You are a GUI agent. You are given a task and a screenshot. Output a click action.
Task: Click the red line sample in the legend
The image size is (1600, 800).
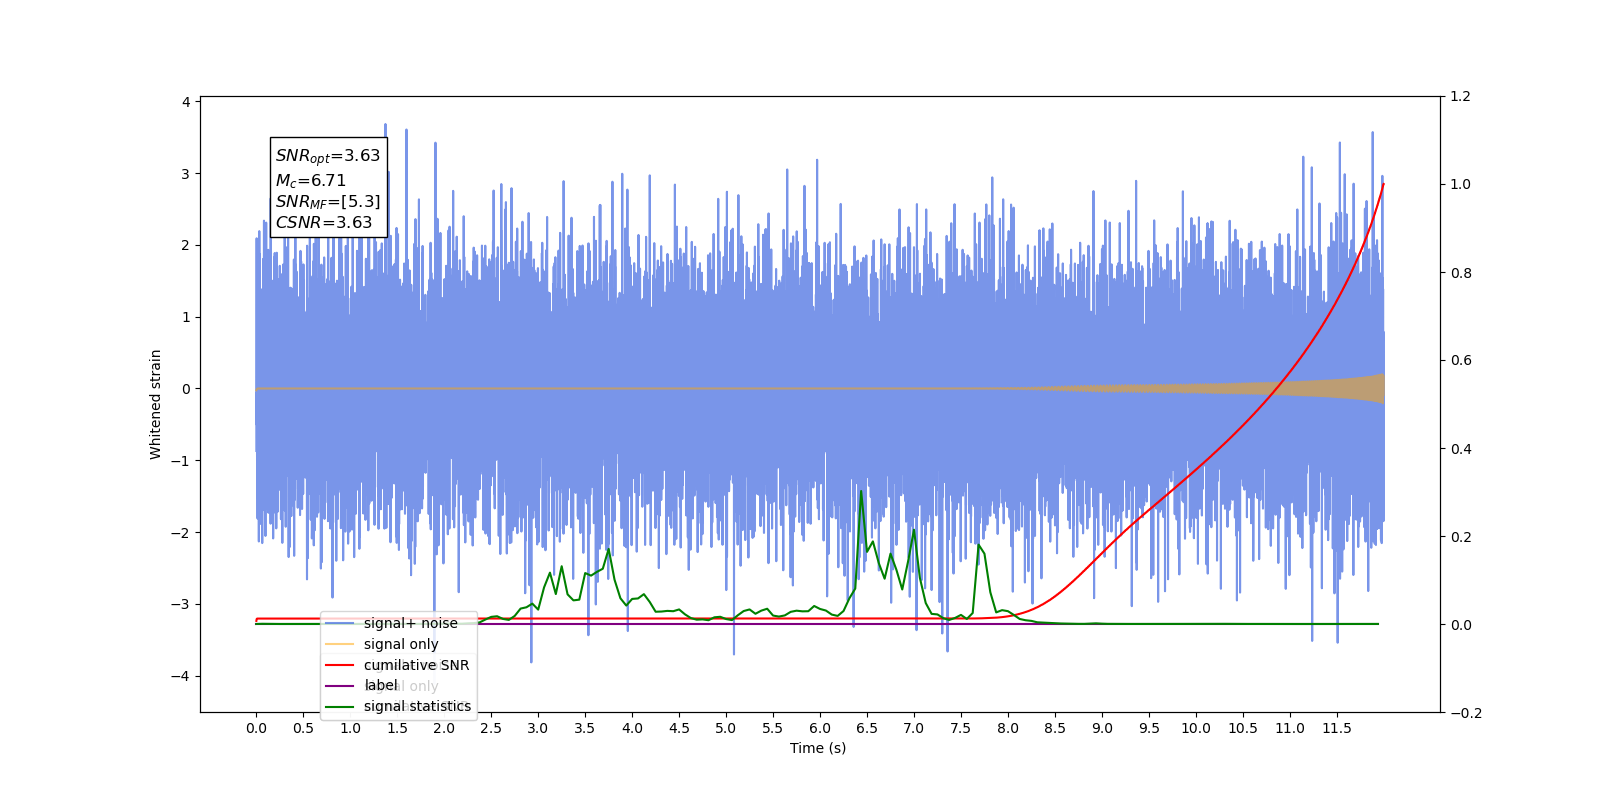point(340,665)
